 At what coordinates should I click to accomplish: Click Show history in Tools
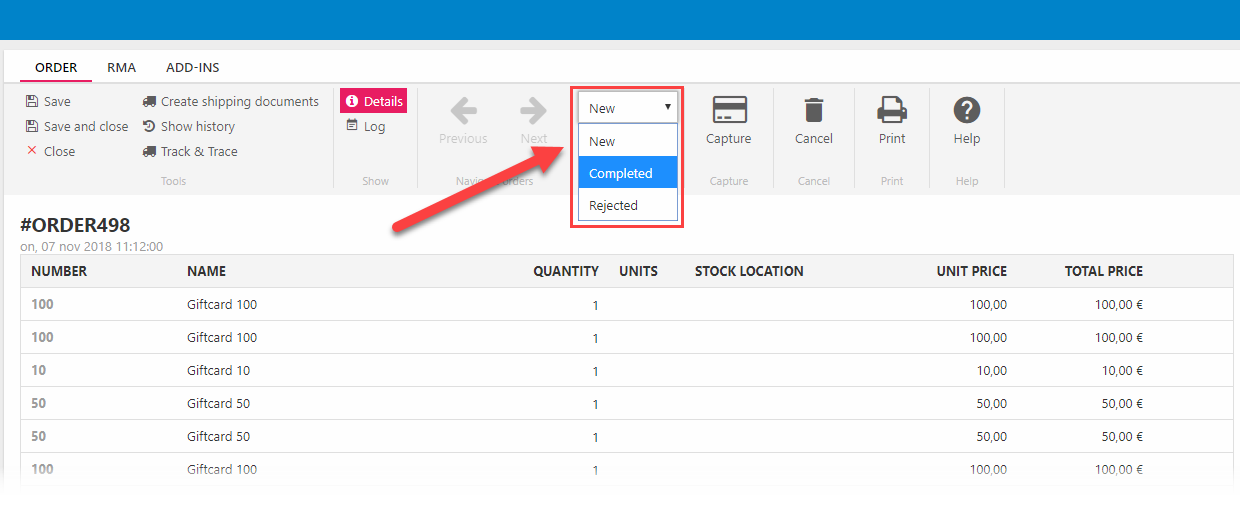tap(197, 127)
